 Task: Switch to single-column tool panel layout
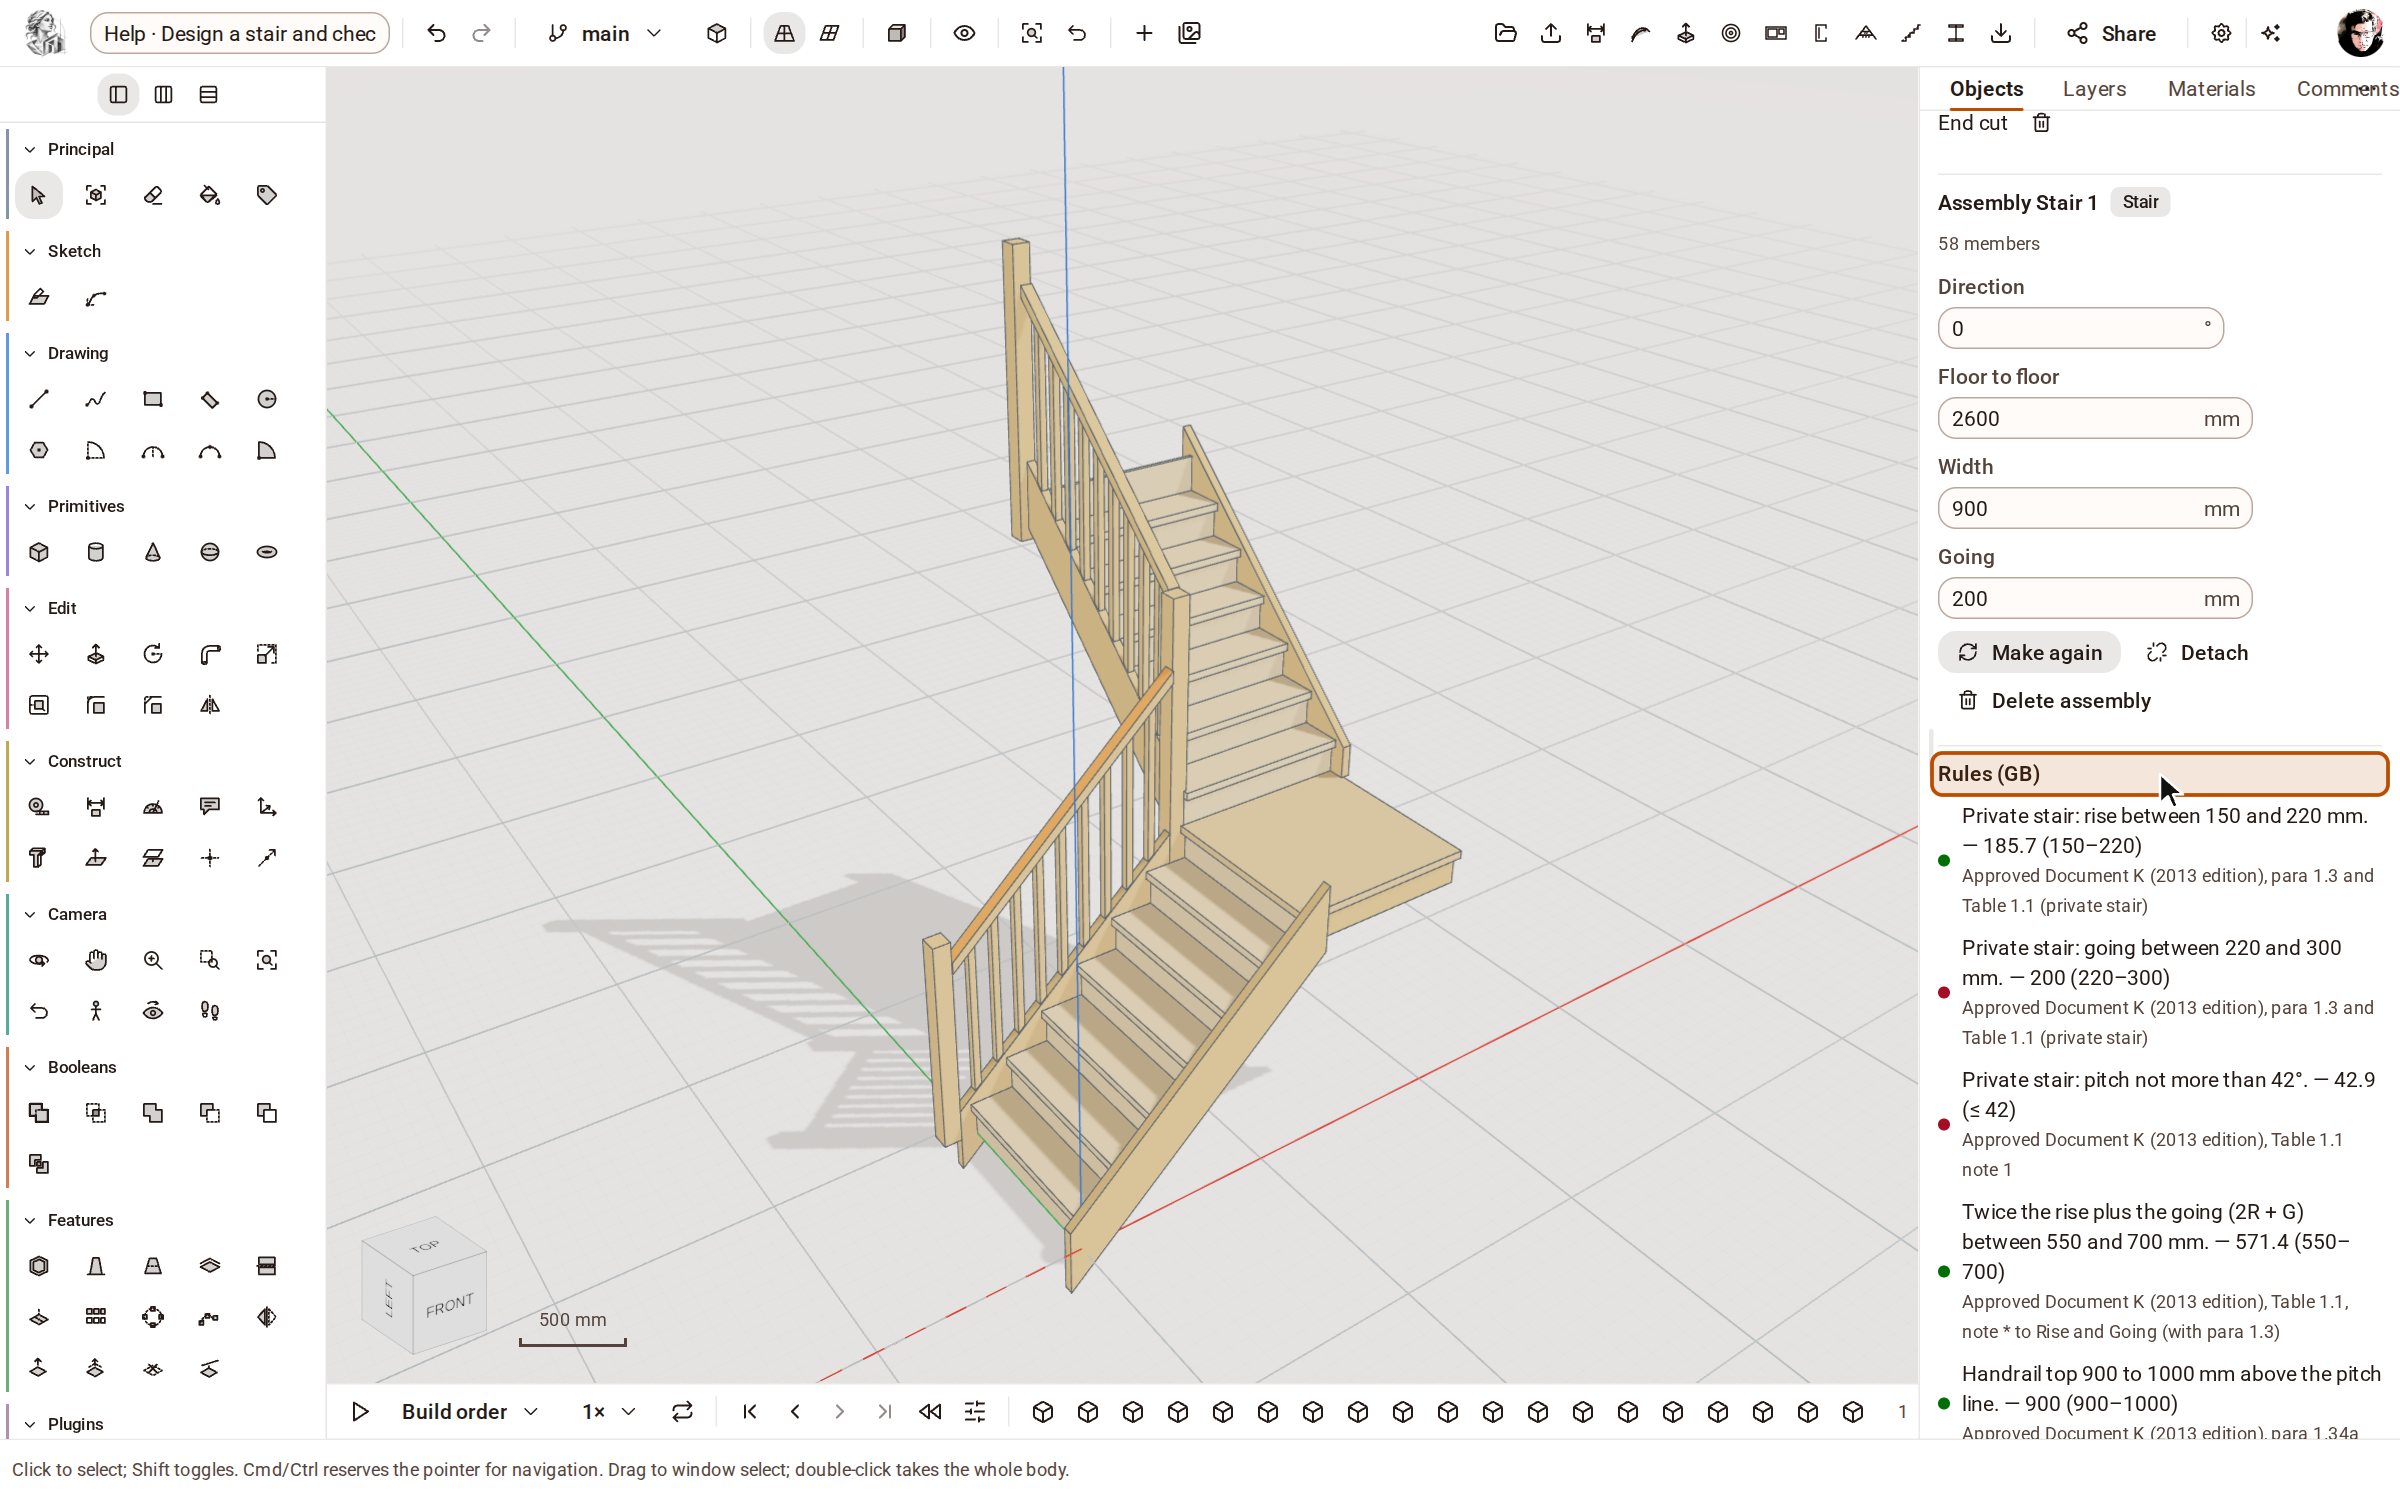pyautogui.click(x=118, y=94)
